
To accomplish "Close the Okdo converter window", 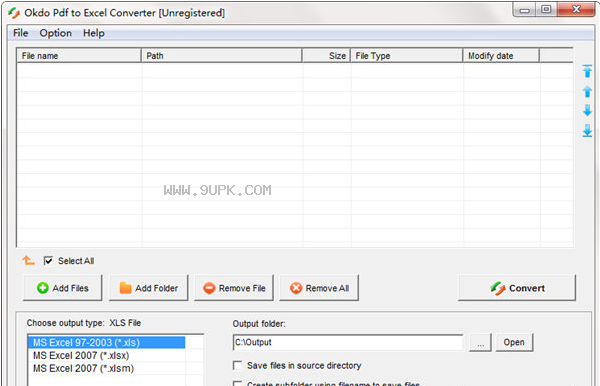I will click(x=576, y=10).
